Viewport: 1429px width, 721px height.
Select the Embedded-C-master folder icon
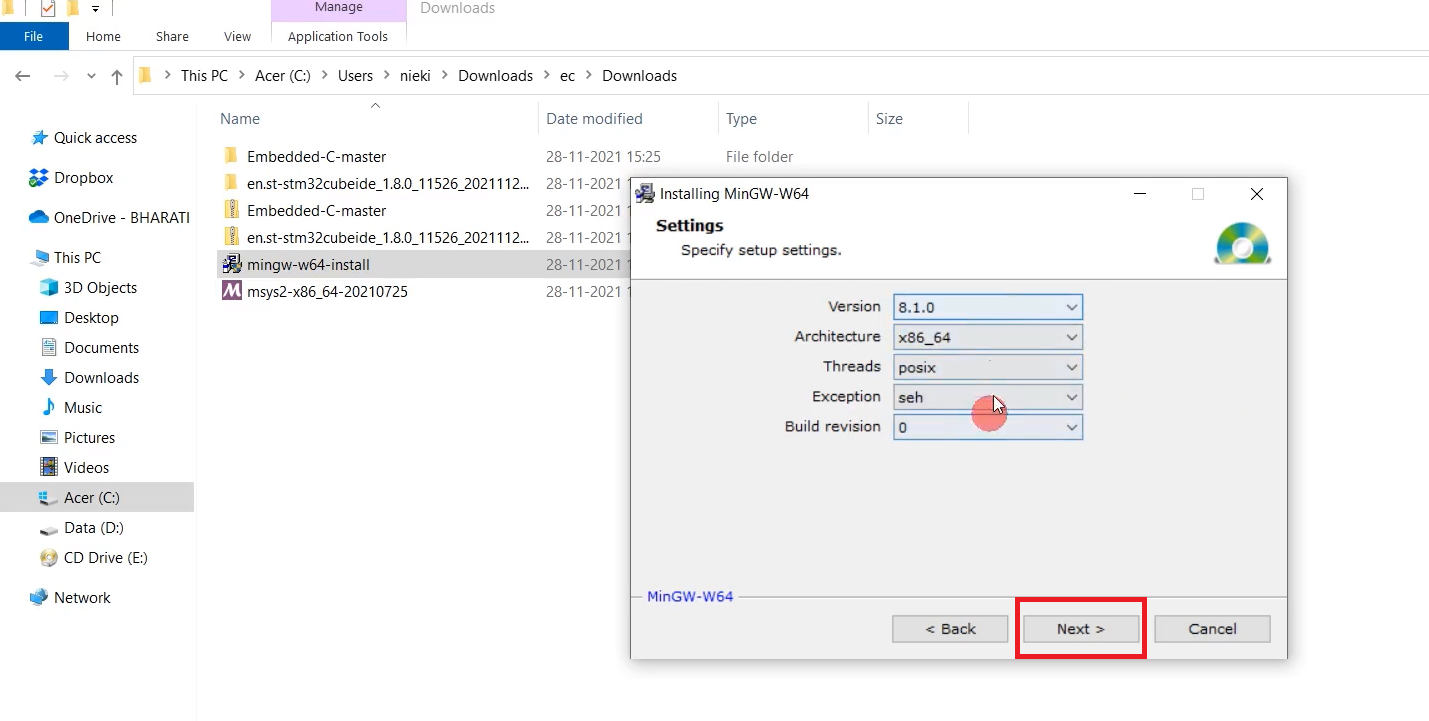pos(231,156)
